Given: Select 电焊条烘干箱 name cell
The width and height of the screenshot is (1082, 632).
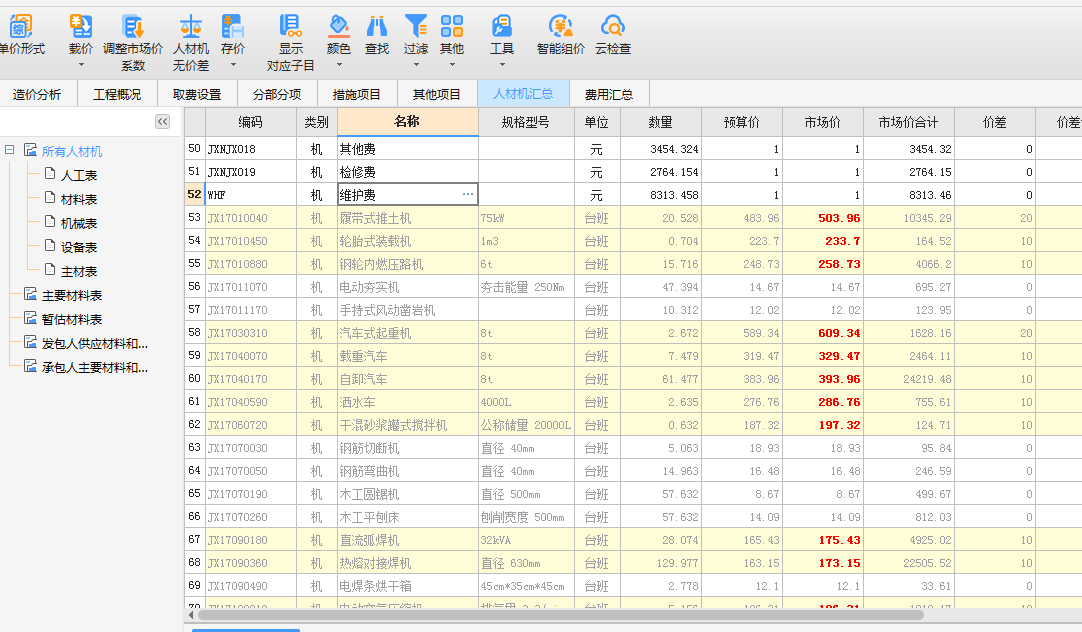Looking at the screenshot, I should click(x=407, y=586).
